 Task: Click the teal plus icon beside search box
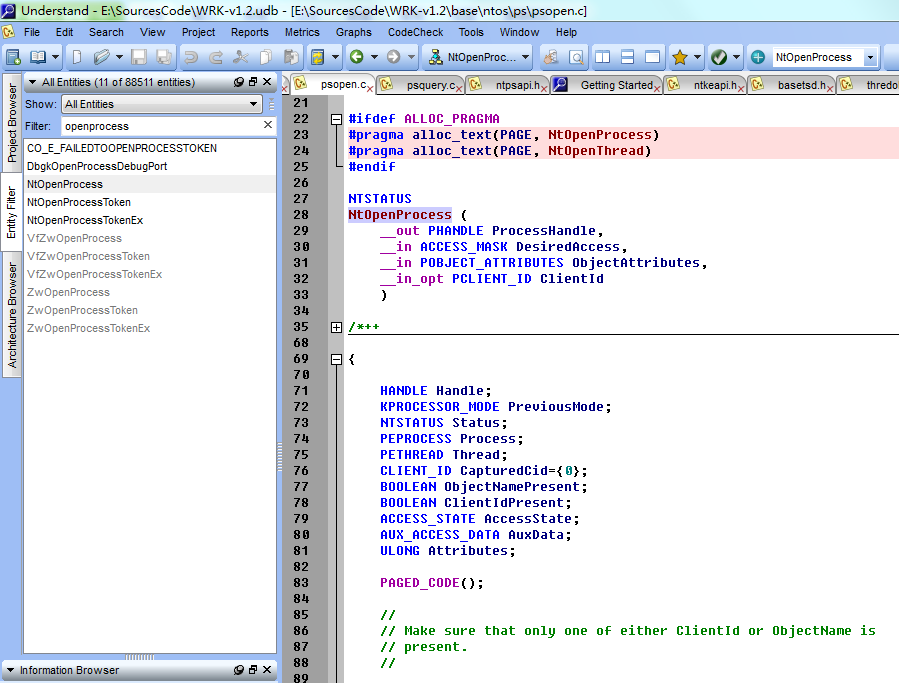(x=758, y=57)
